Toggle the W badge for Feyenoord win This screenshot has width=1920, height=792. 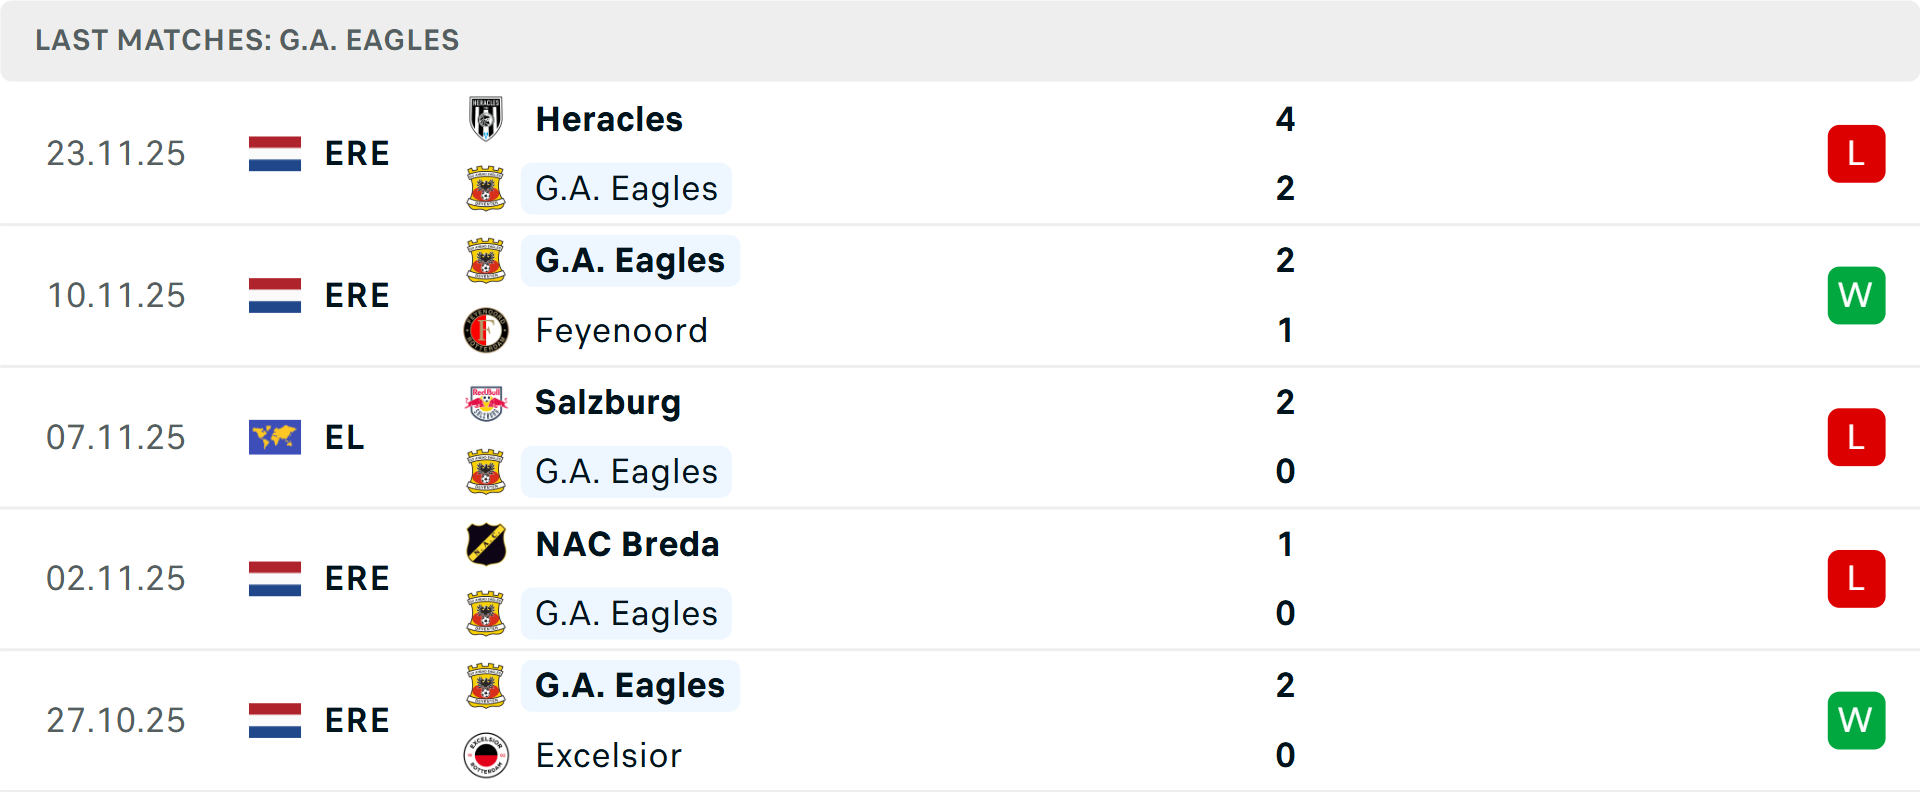coord(1856,295)
